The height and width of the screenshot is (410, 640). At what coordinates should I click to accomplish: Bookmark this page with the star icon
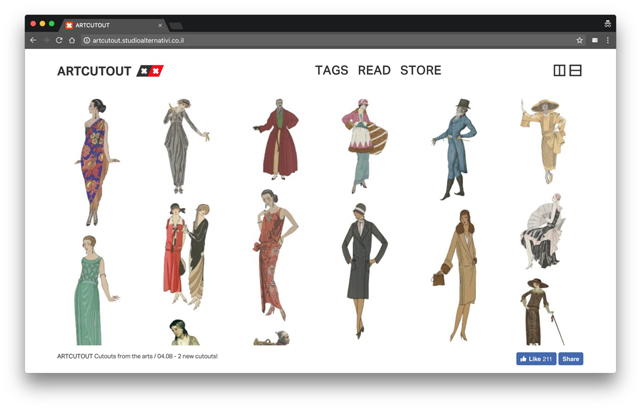(579, 41)
